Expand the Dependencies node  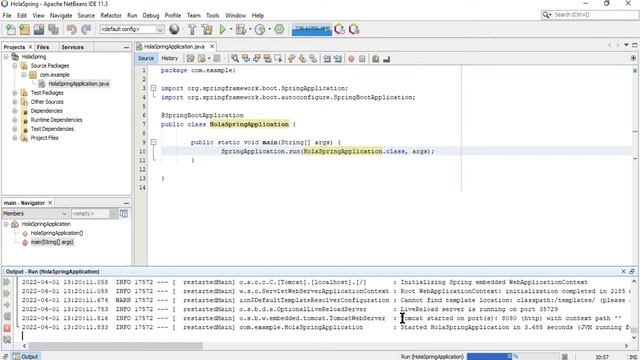coord(15,111)
